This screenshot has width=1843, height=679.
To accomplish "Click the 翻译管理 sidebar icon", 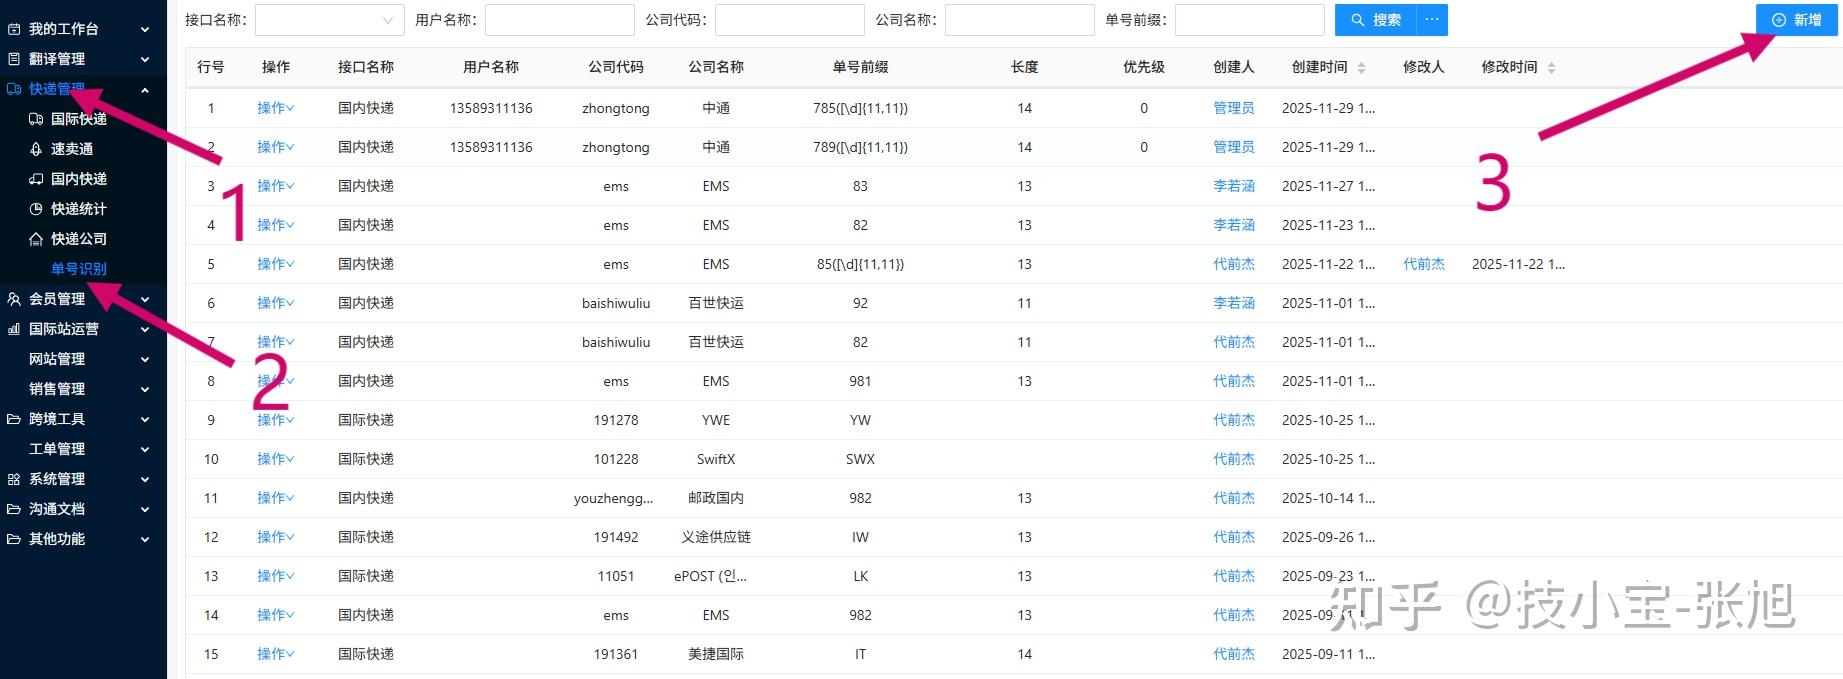I will click(x=14, y=59).
